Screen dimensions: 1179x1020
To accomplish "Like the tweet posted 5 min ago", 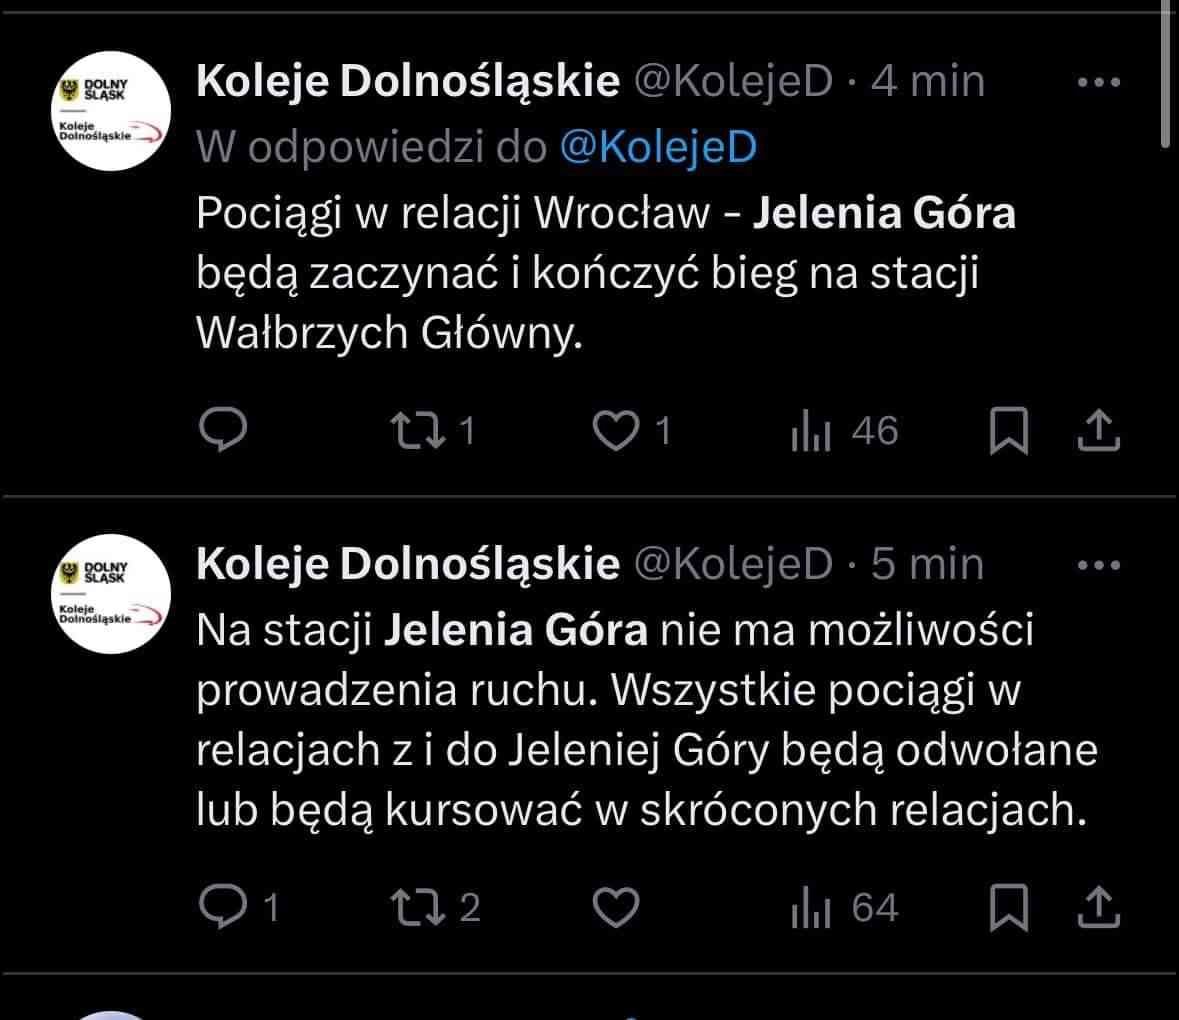I will click(x=616, y=907).
